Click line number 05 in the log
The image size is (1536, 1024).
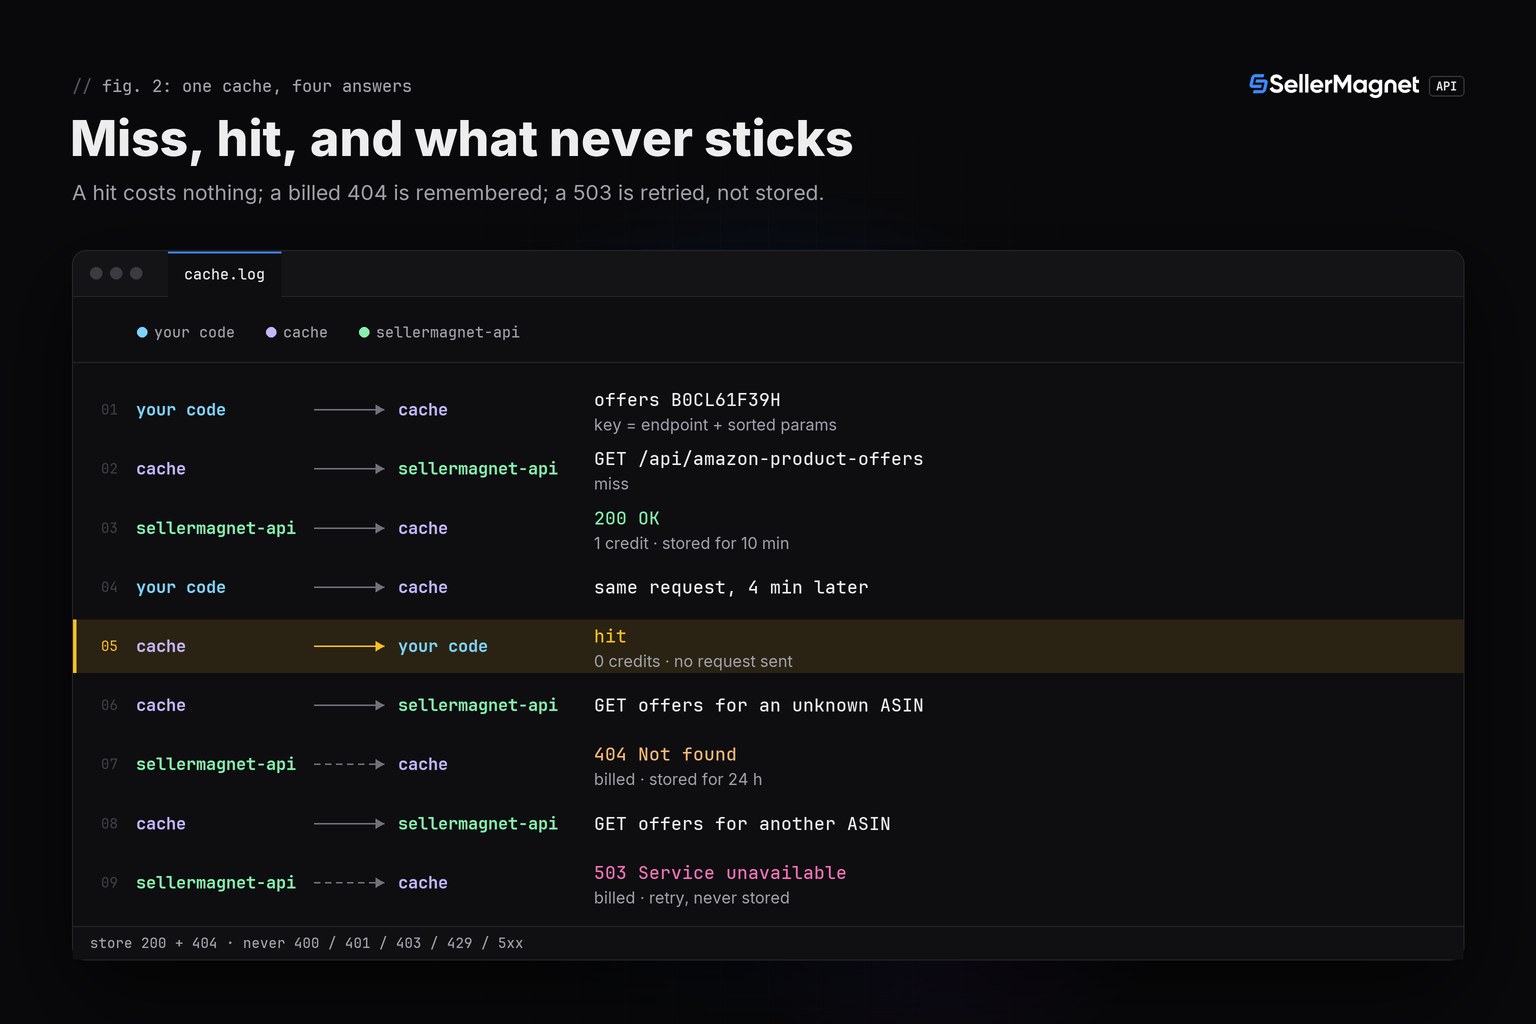point(109,646)
